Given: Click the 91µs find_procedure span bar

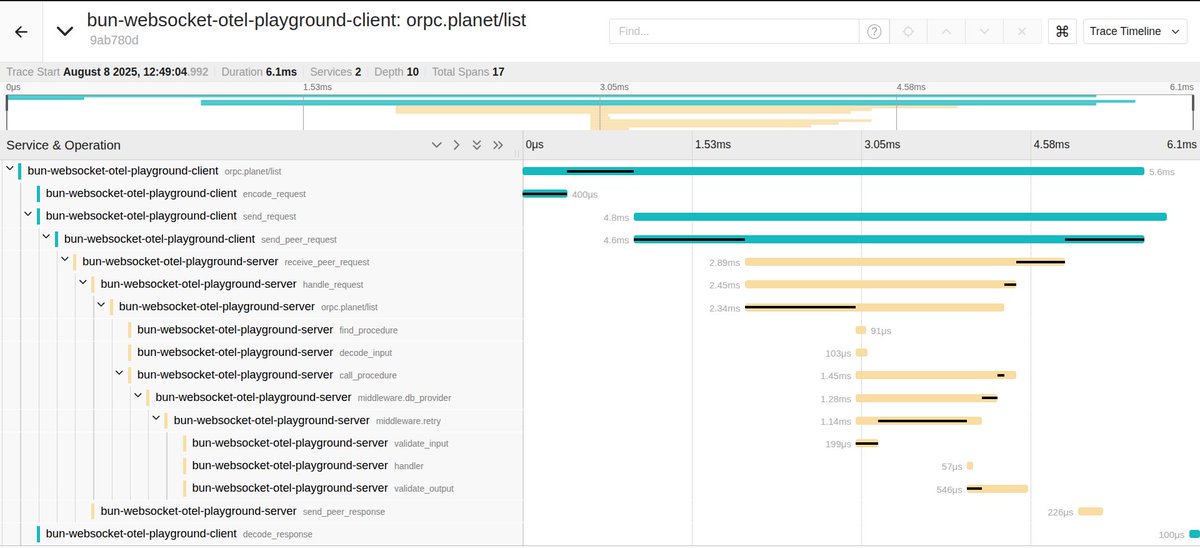Looking at the screenshot, I should click(x=861, y=330).
